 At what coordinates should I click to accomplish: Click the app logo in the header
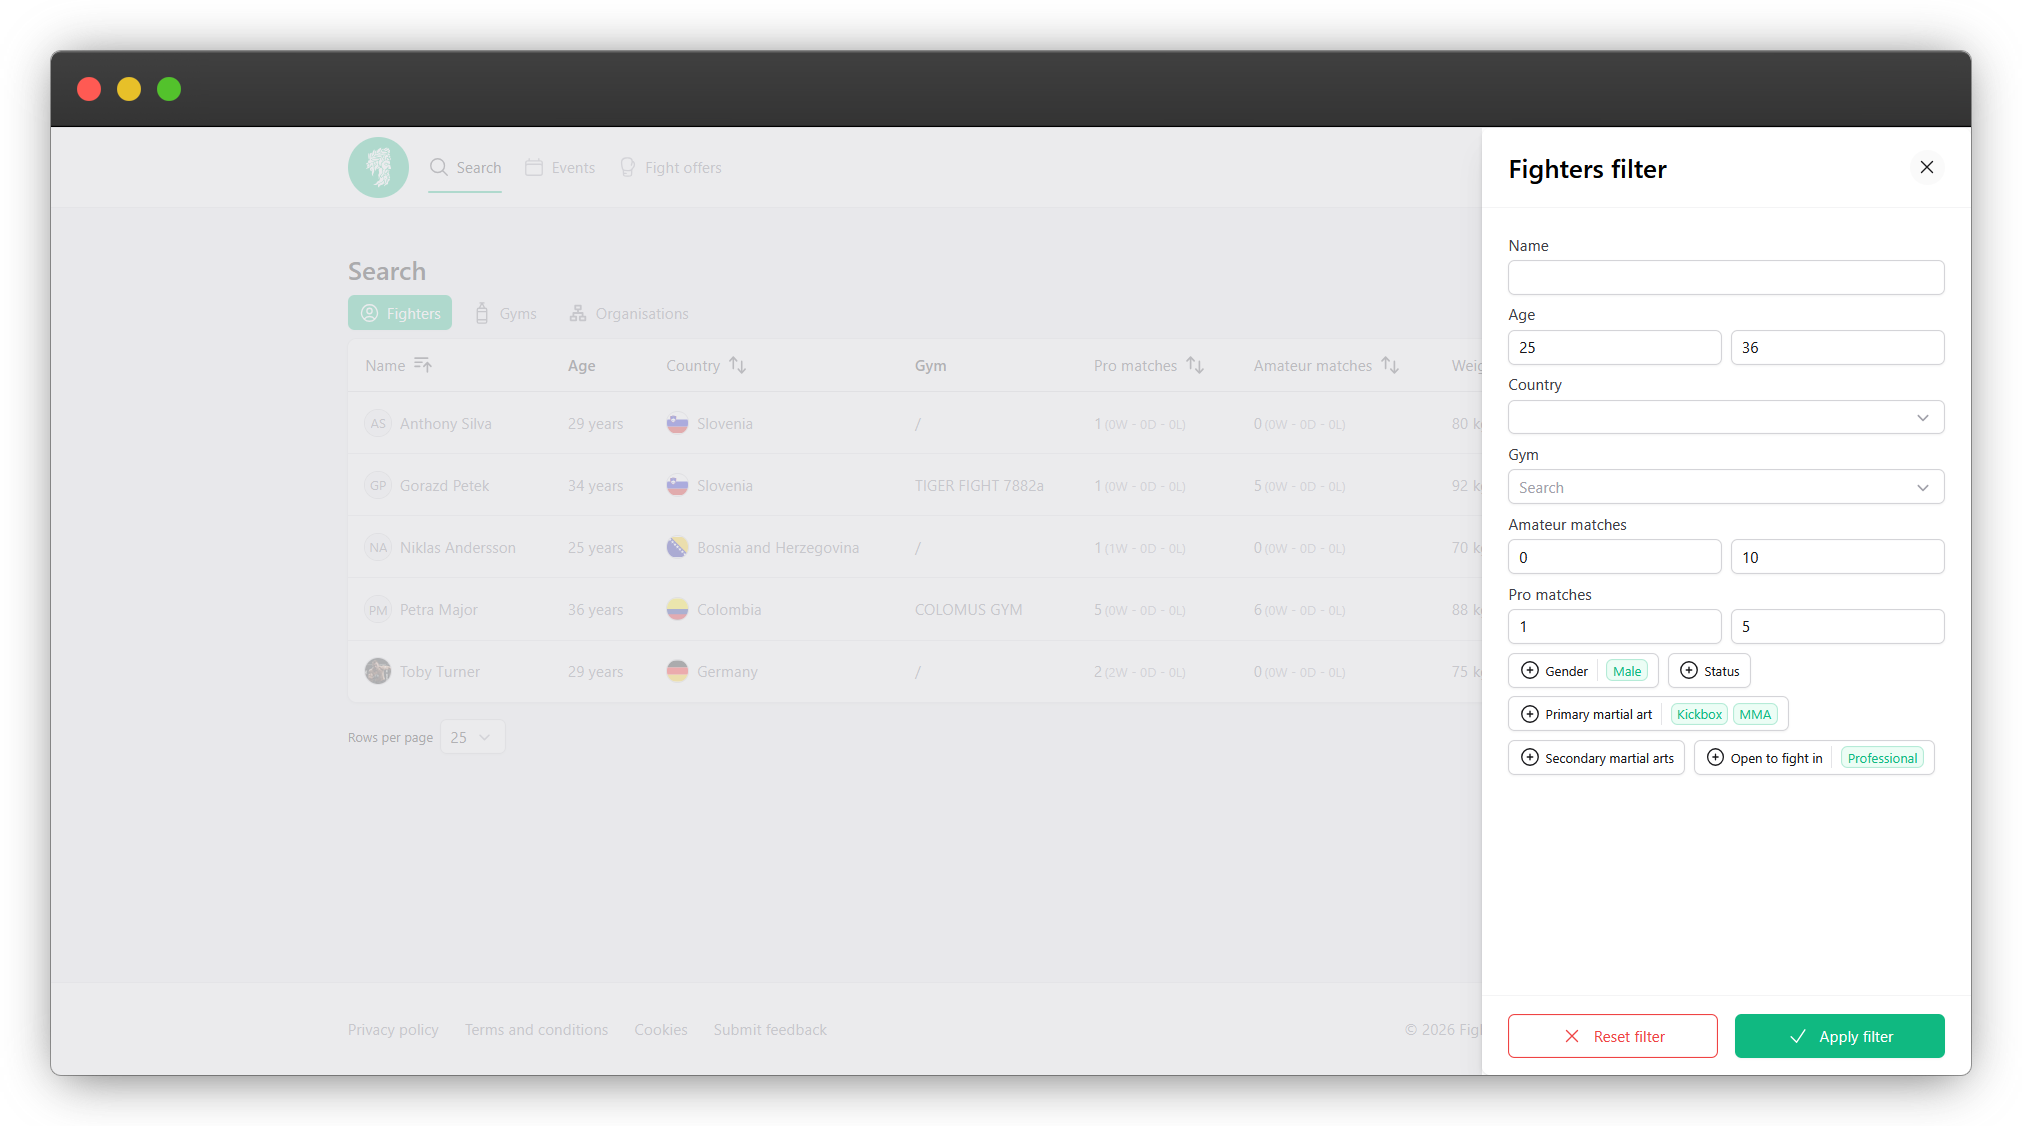pyautogui.click(x=378, y=167)
